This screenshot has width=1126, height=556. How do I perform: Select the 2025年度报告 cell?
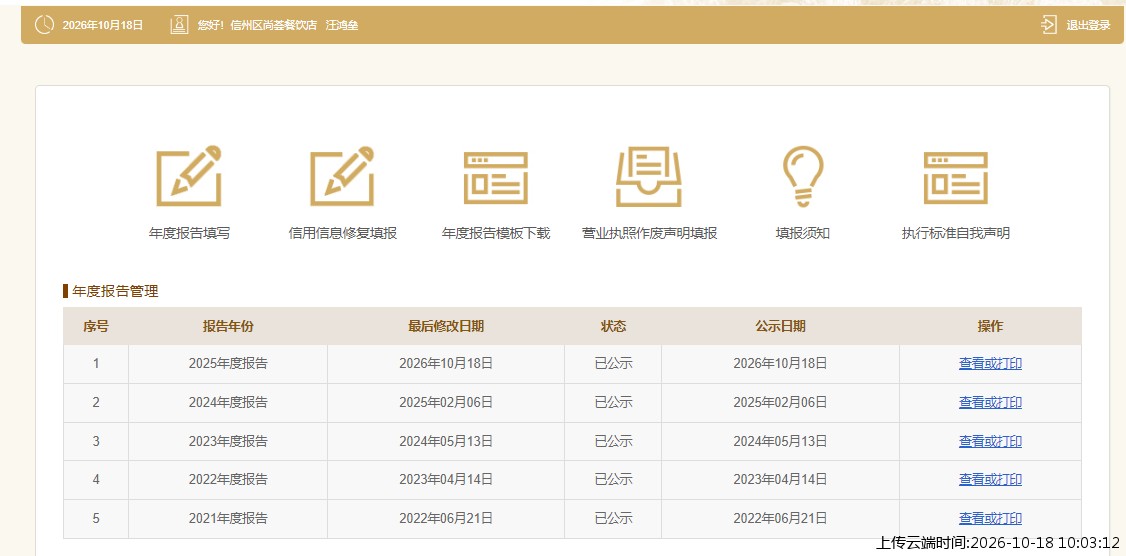228,363
